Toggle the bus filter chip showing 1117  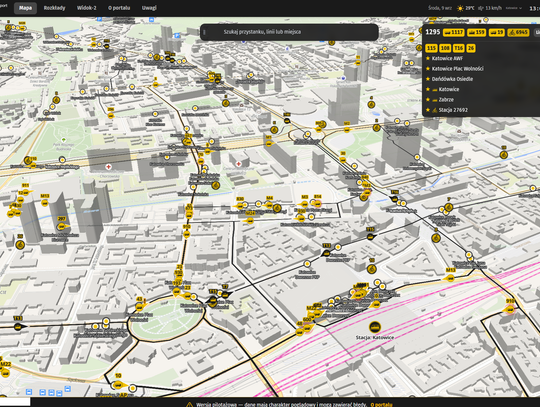tap(454, 32)
